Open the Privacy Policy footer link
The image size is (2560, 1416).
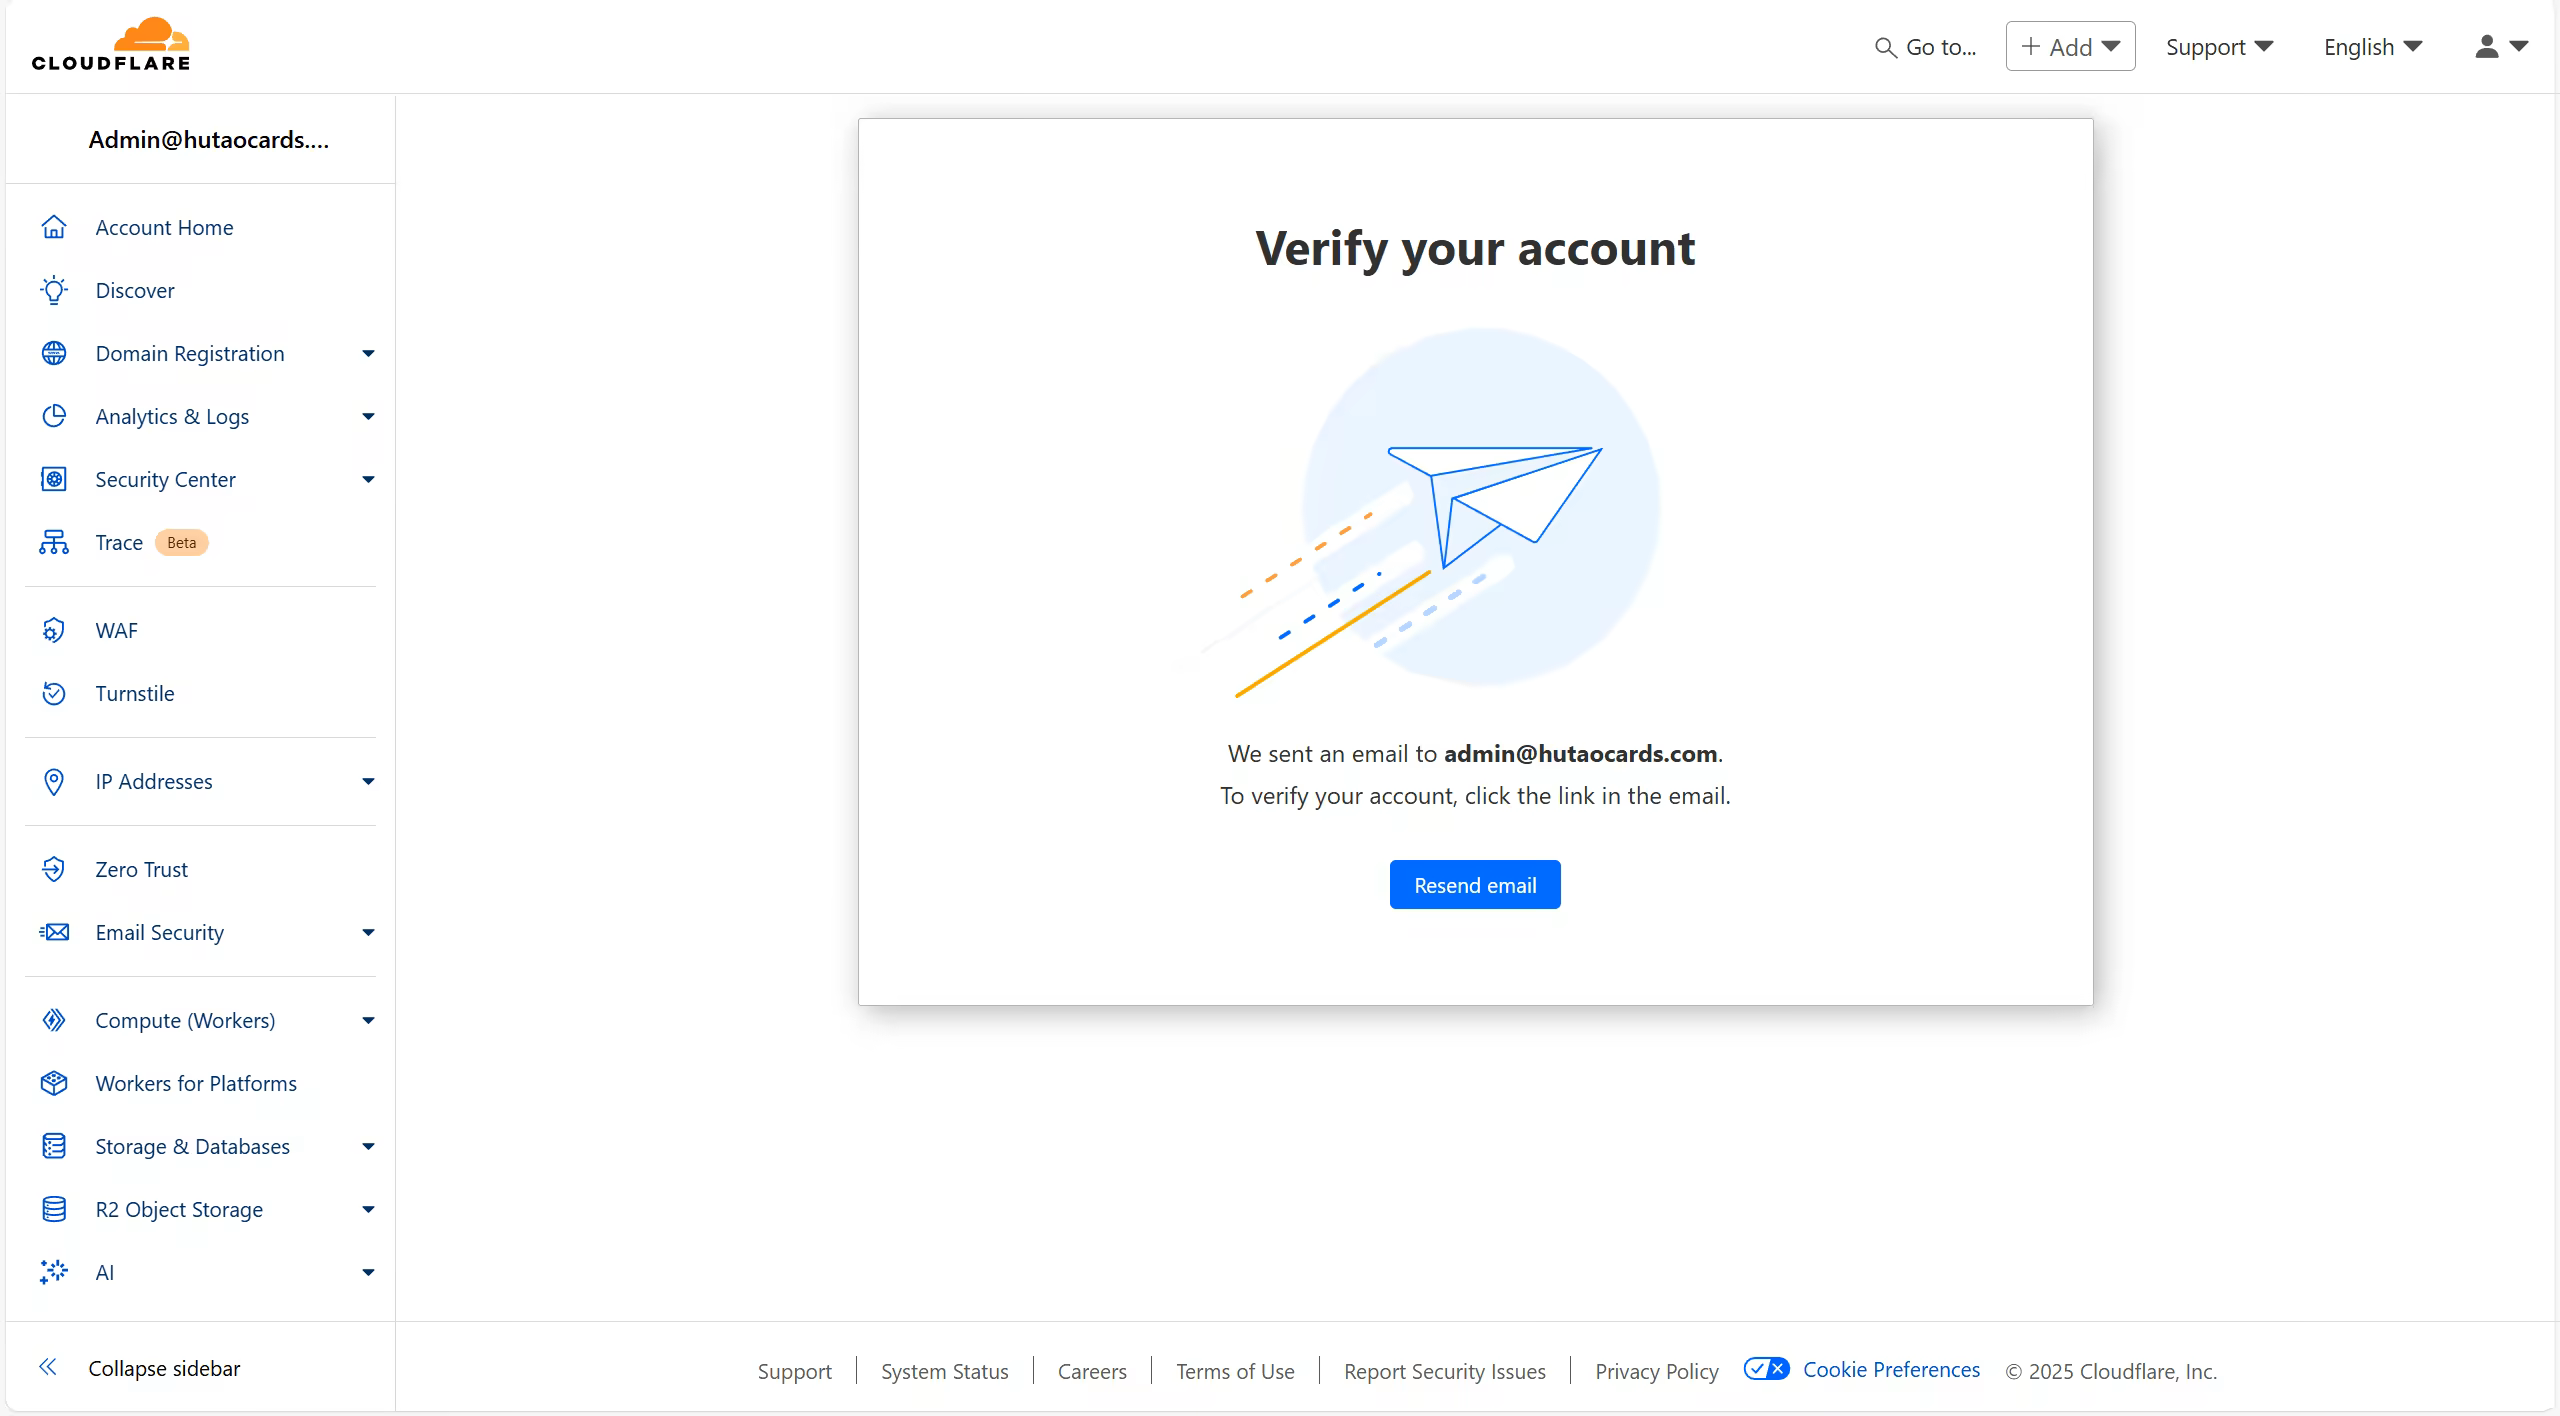coord(1656,1371)
